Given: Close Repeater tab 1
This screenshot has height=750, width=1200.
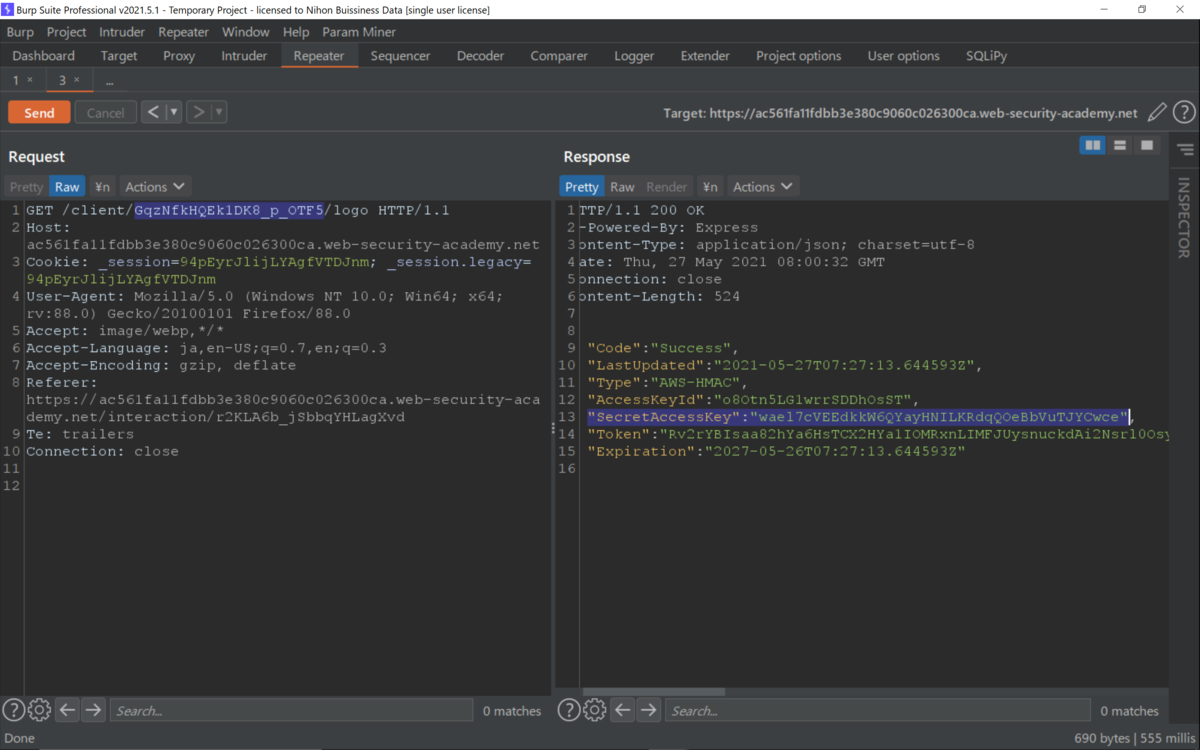Looking at the screenshot, I should click(x=30, y=80).
